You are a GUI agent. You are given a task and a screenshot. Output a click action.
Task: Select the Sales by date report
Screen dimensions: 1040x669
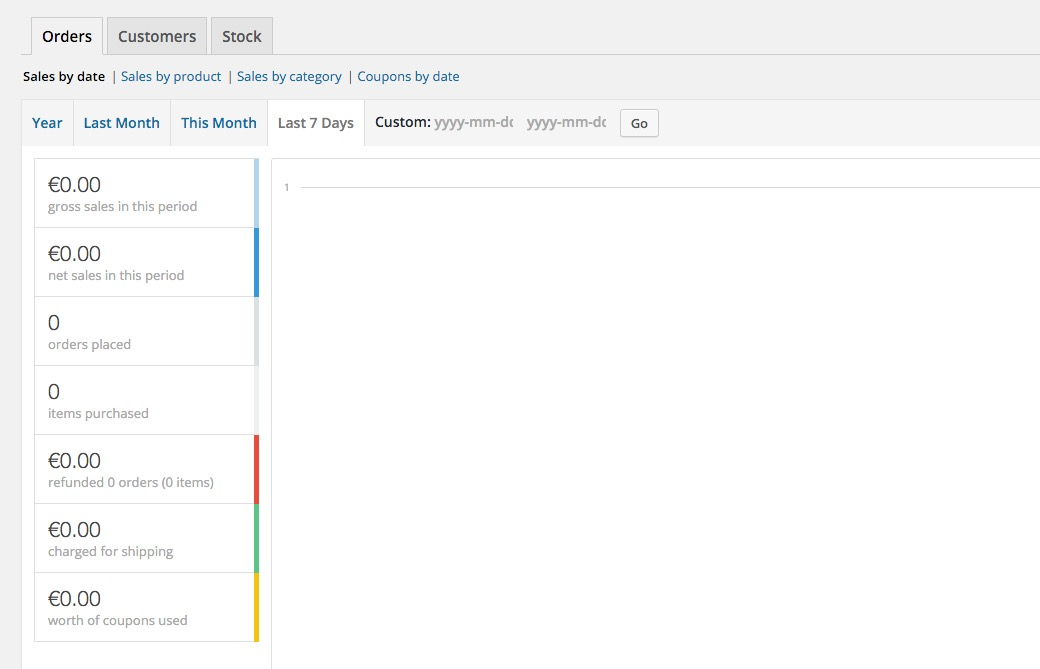[x=64, y=76]
